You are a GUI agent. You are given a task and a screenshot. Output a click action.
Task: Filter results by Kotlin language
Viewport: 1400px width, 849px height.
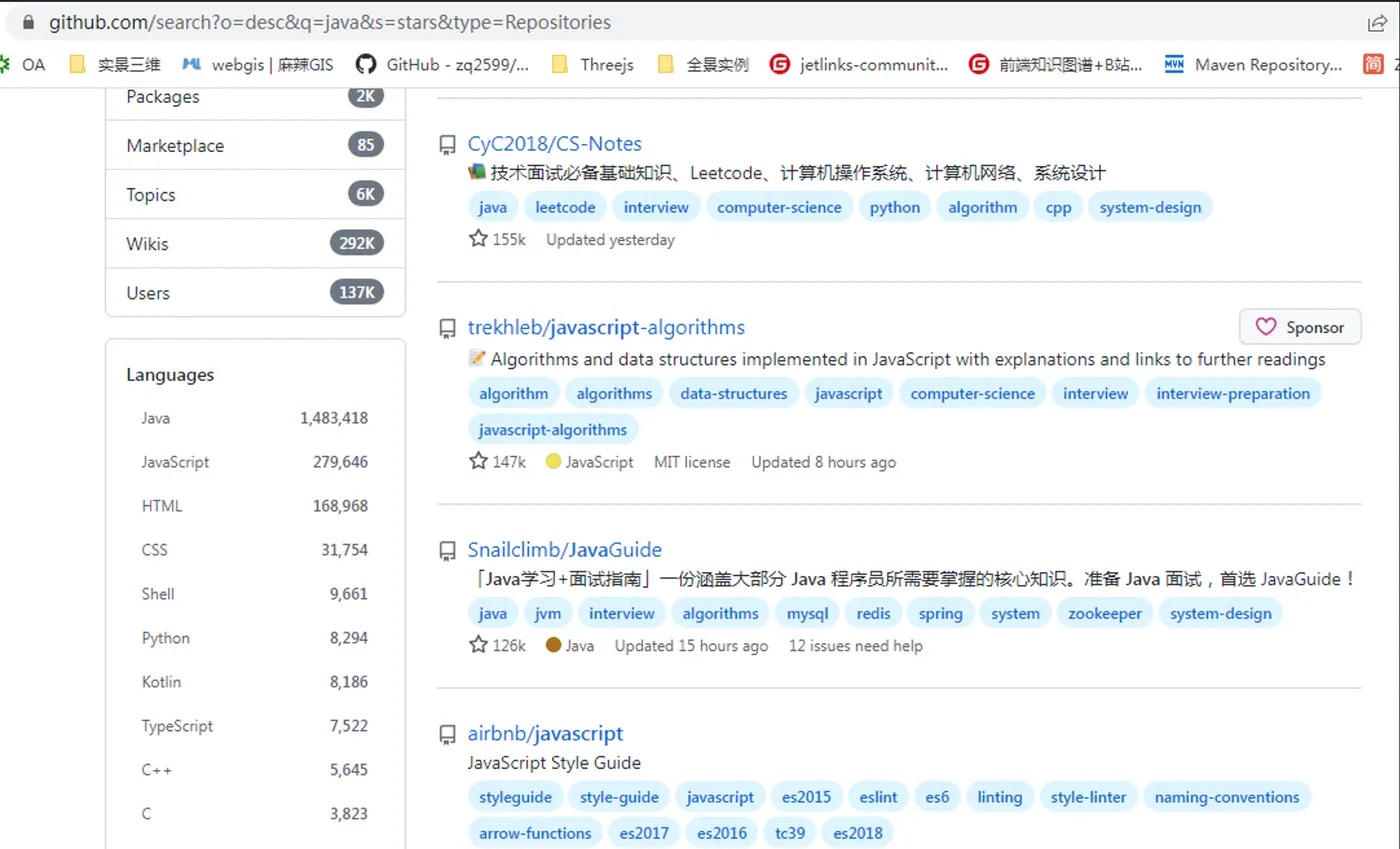click(x=255, y=682)
